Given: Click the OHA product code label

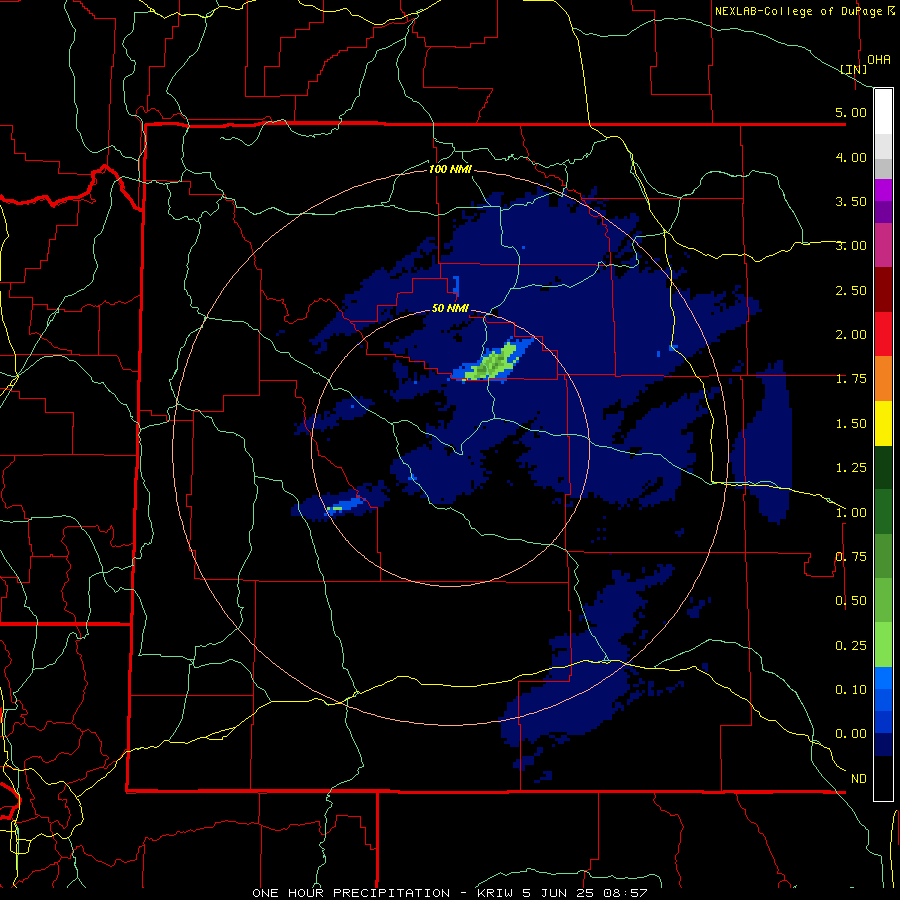Looking at the screenshot, I should pyautogui.click(x=879, y=60).
